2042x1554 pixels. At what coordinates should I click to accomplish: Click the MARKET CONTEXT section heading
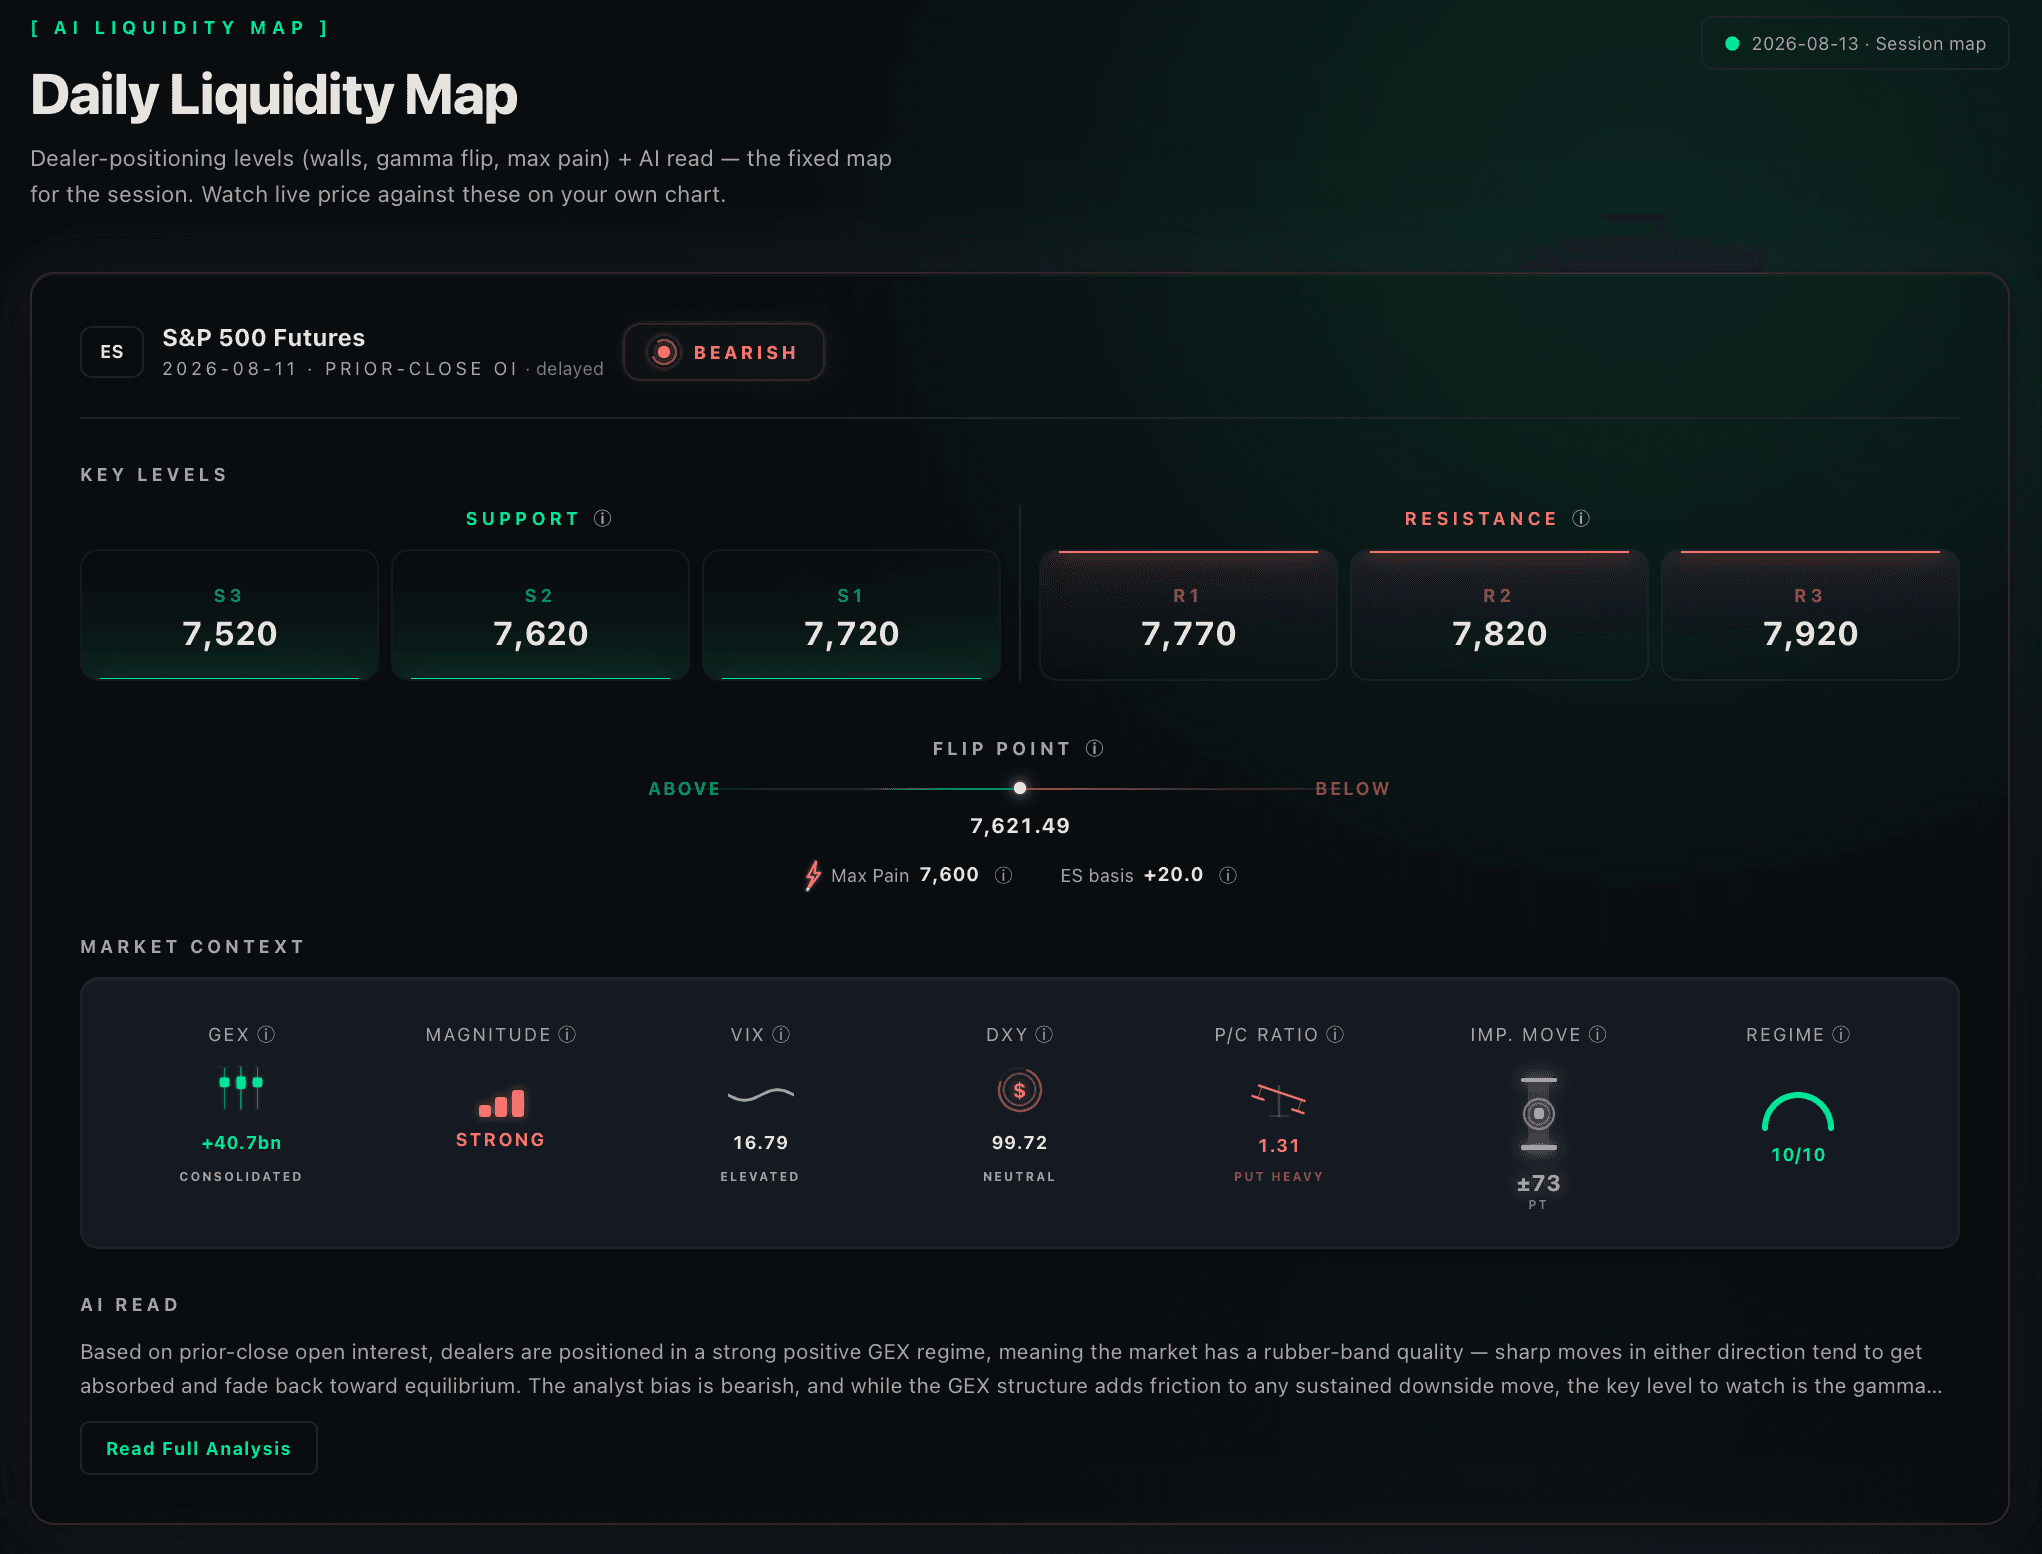click(x=192, y=947)
